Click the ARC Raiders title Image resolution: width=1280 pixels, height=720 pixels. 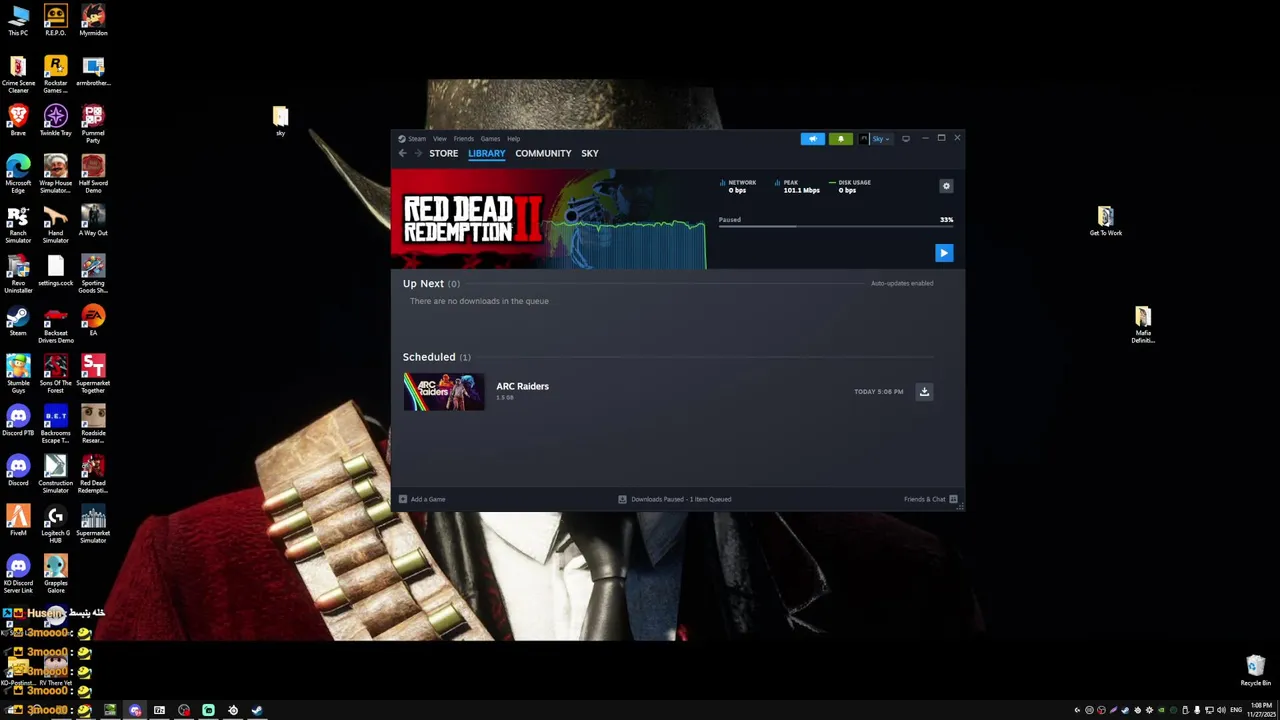(522, 386)
